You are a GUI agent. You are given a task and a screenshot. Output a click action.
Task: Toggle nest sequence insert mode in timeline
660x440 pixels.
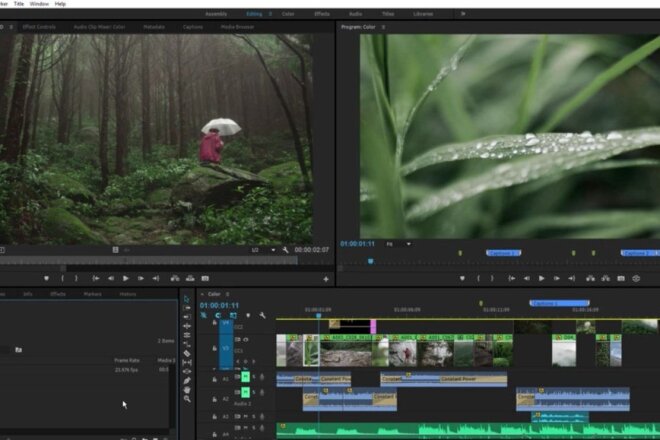click(203, 315)
